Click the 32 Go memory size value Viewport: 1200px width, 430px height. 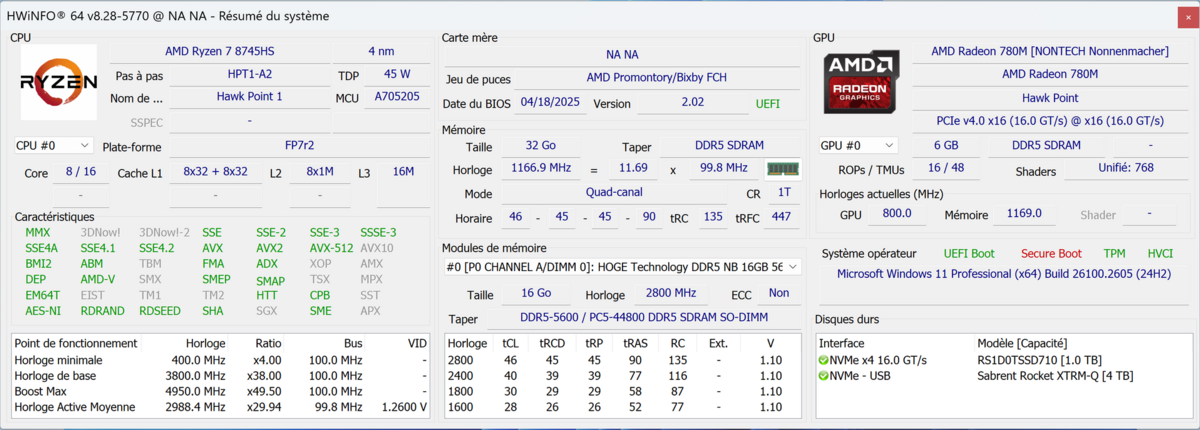point(543,146)
